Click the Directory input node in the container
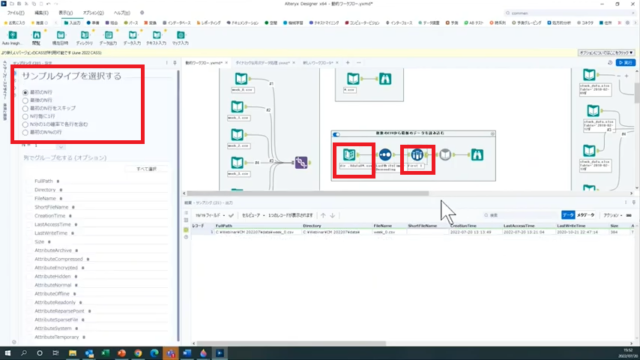 pos(349,155)
